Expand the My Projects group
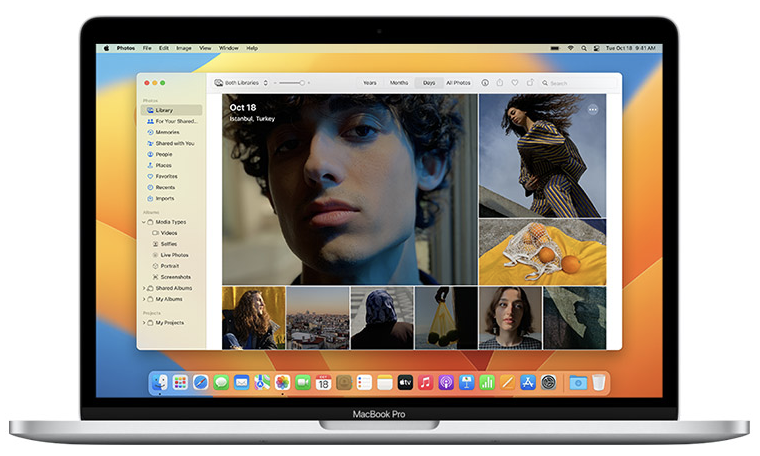 tap(143, 323)
